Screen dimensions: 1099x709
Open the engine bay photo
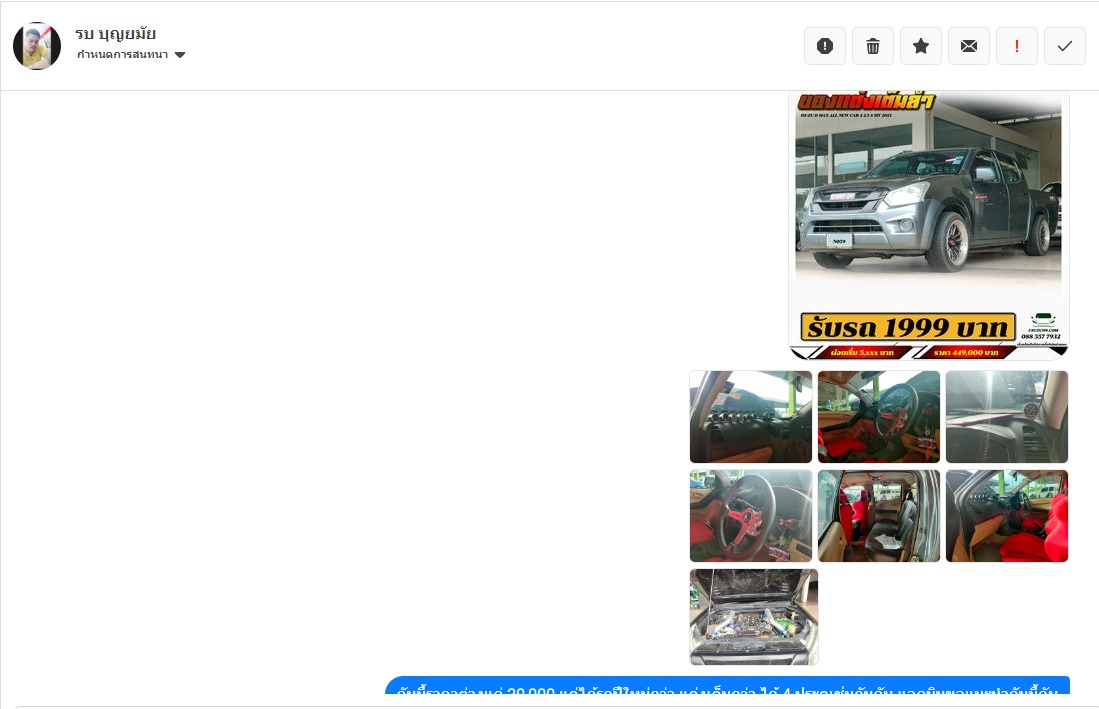point(754,617)
